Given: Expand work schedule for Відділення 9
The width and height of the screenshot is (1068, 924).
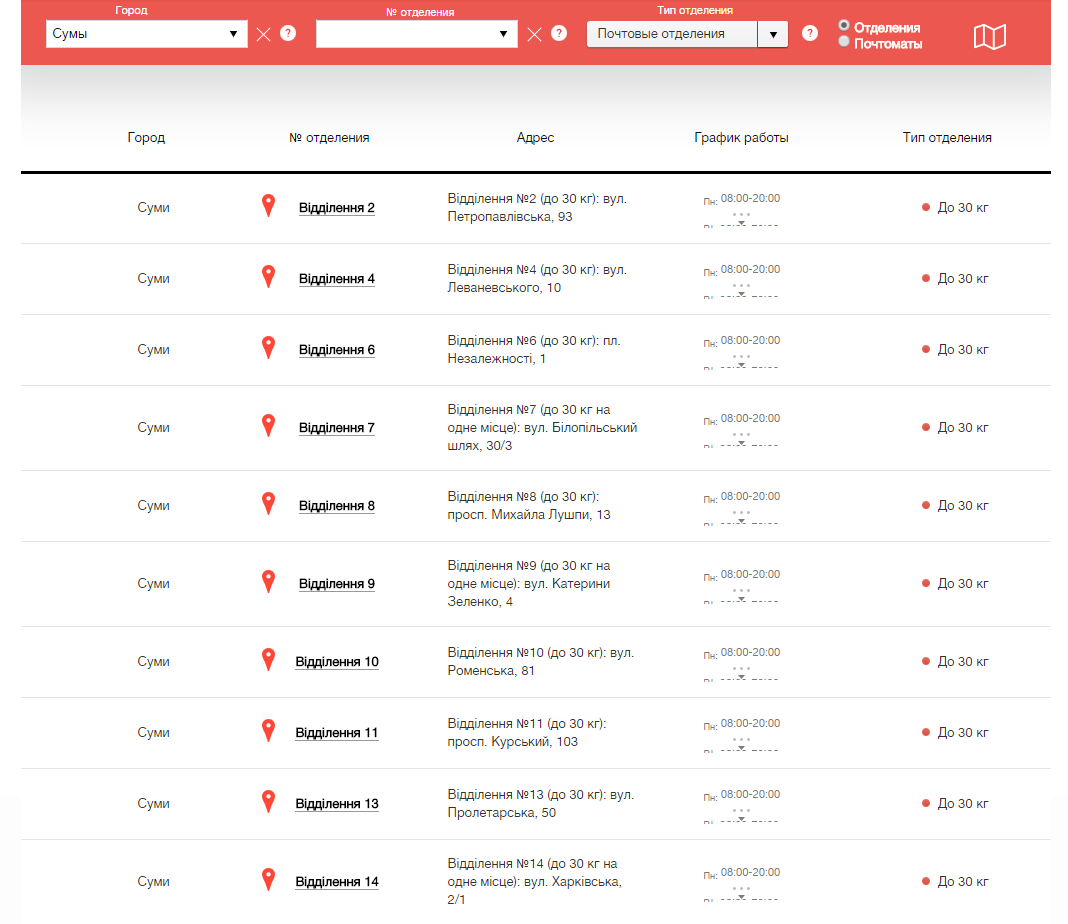Looking at the screenshot, I should coord(741,594).
